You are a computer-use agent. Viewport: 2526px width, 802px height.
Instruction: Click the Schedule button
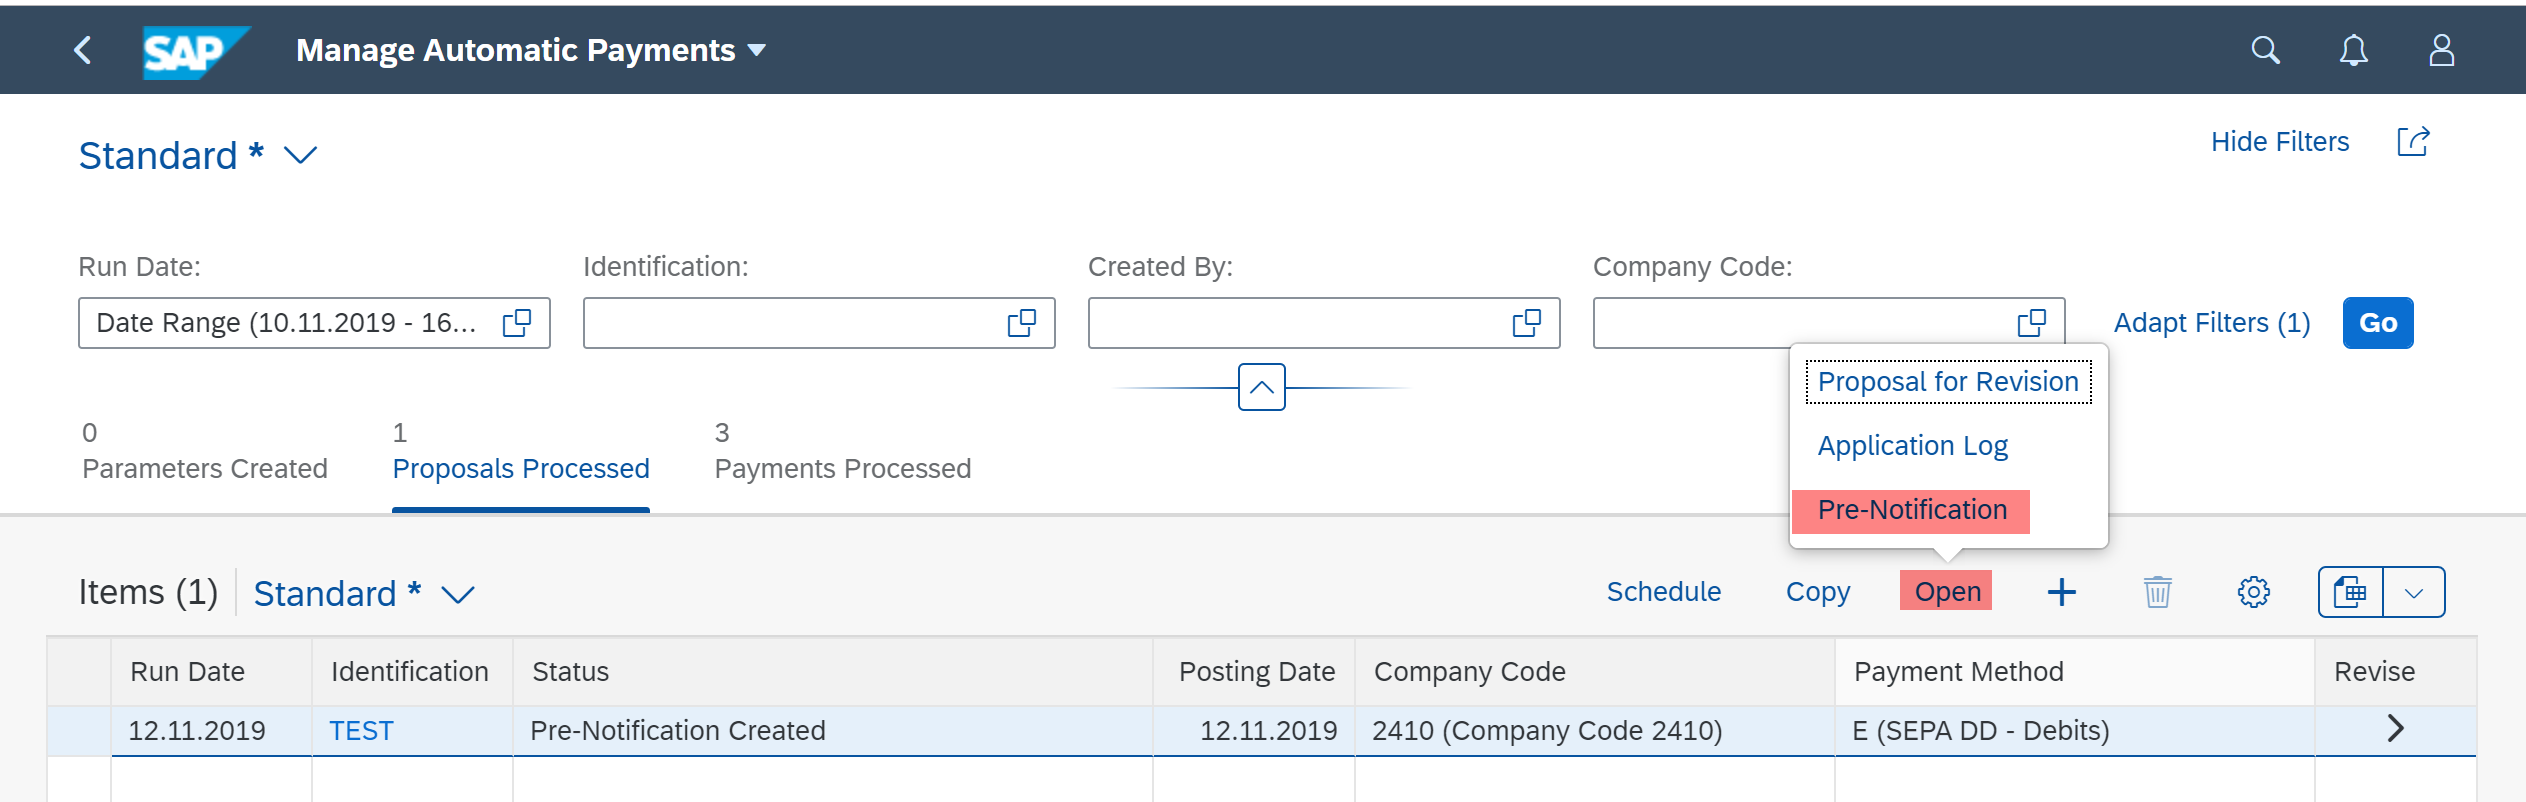[1663, 592]
